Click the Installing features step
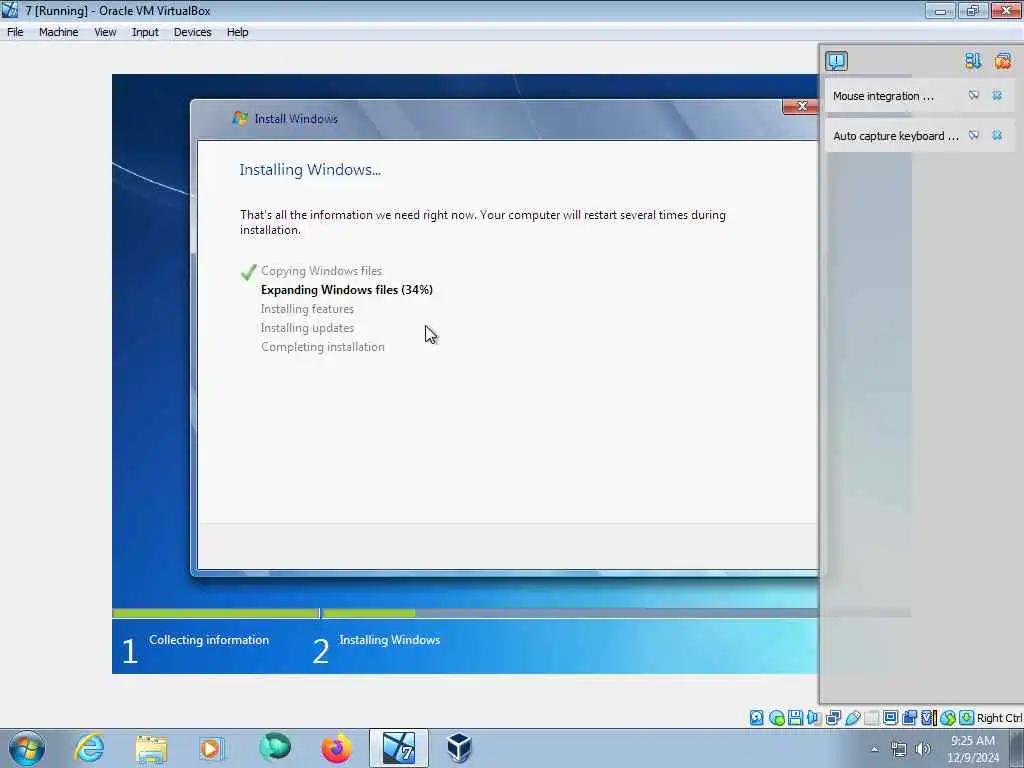This screenshot has height=768, width=1024. point(307,308)
